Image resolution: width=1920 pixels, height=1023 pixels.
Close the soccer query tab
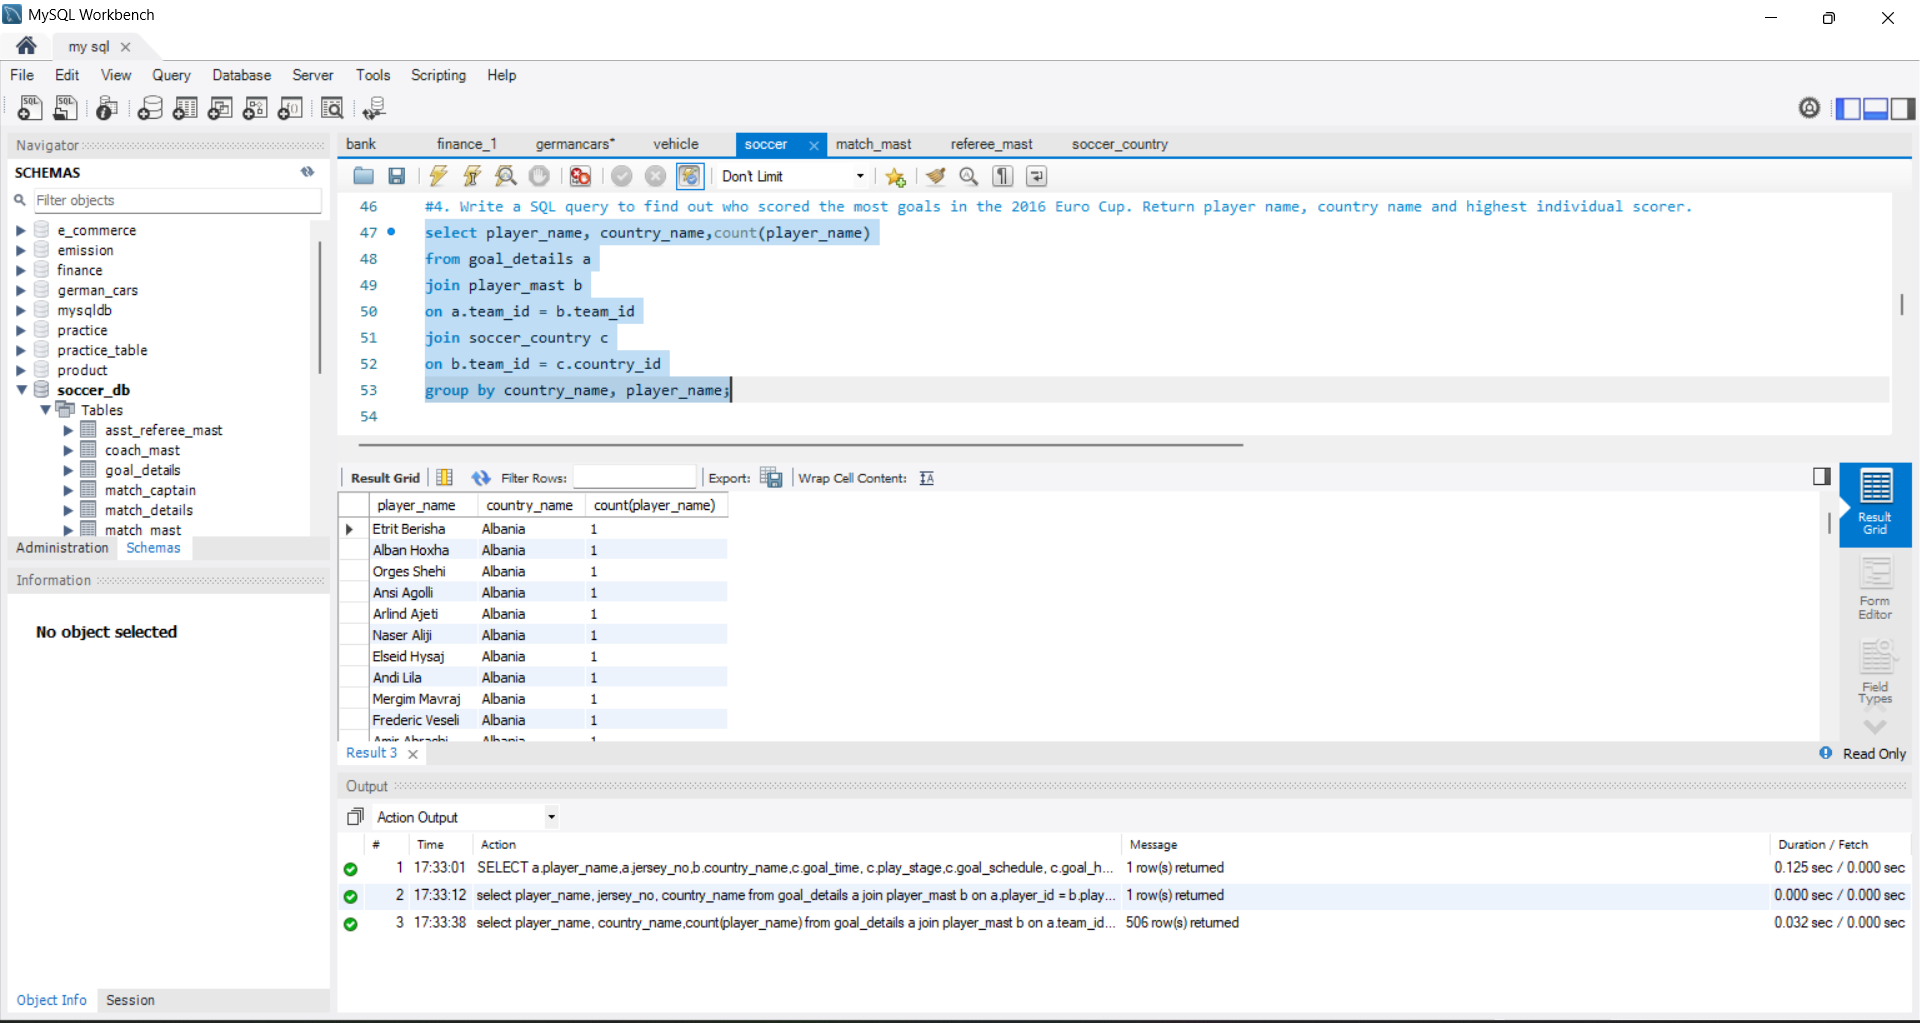(814, 145)
